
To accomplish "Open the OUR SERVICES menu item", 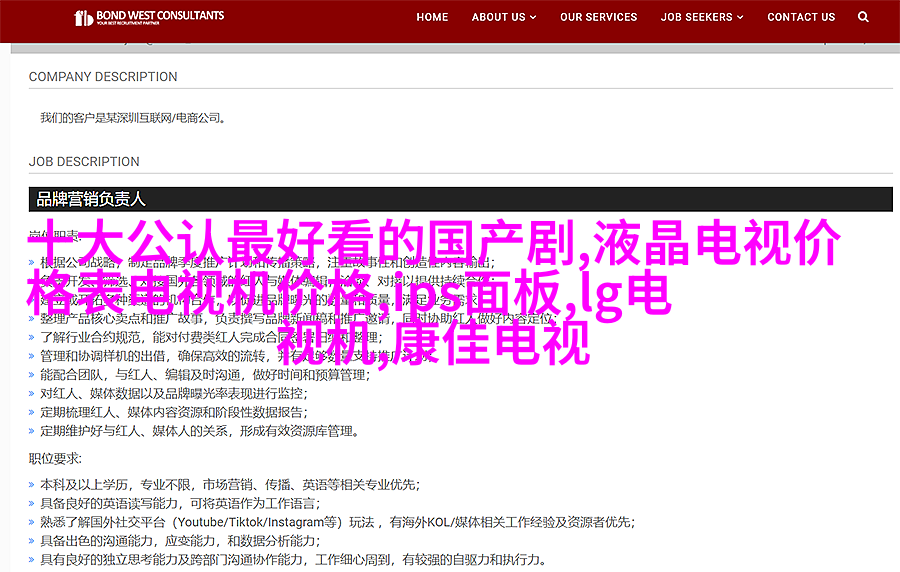I will point(599,17).
